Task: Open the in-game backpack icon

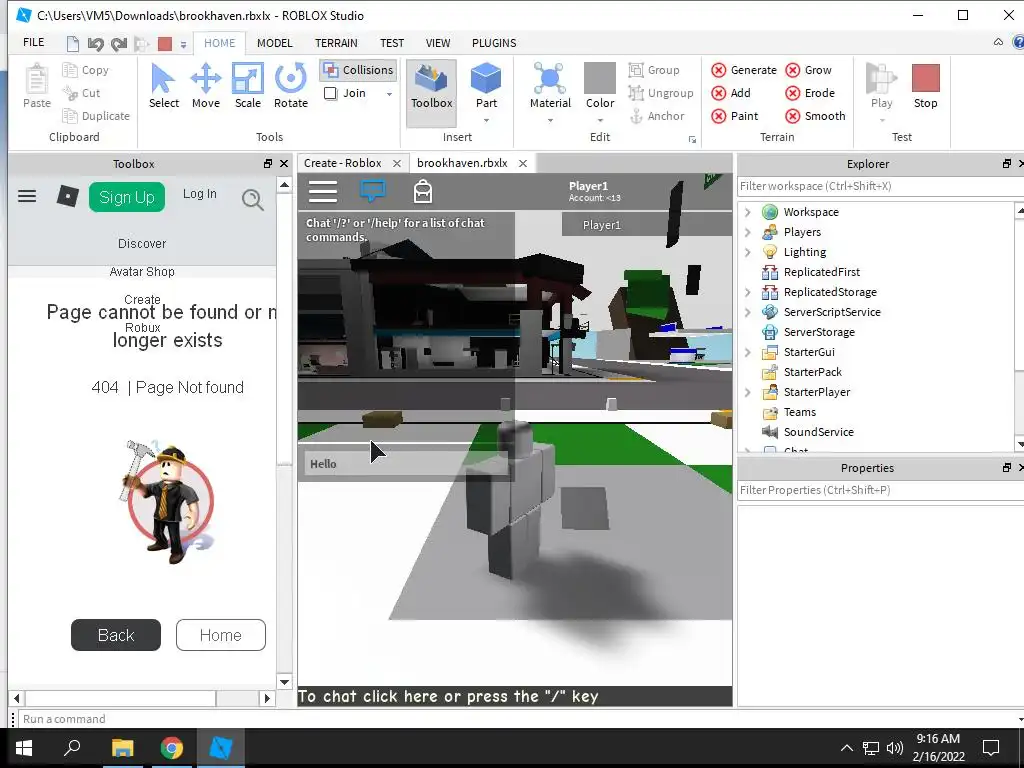Action: point(423,191)
